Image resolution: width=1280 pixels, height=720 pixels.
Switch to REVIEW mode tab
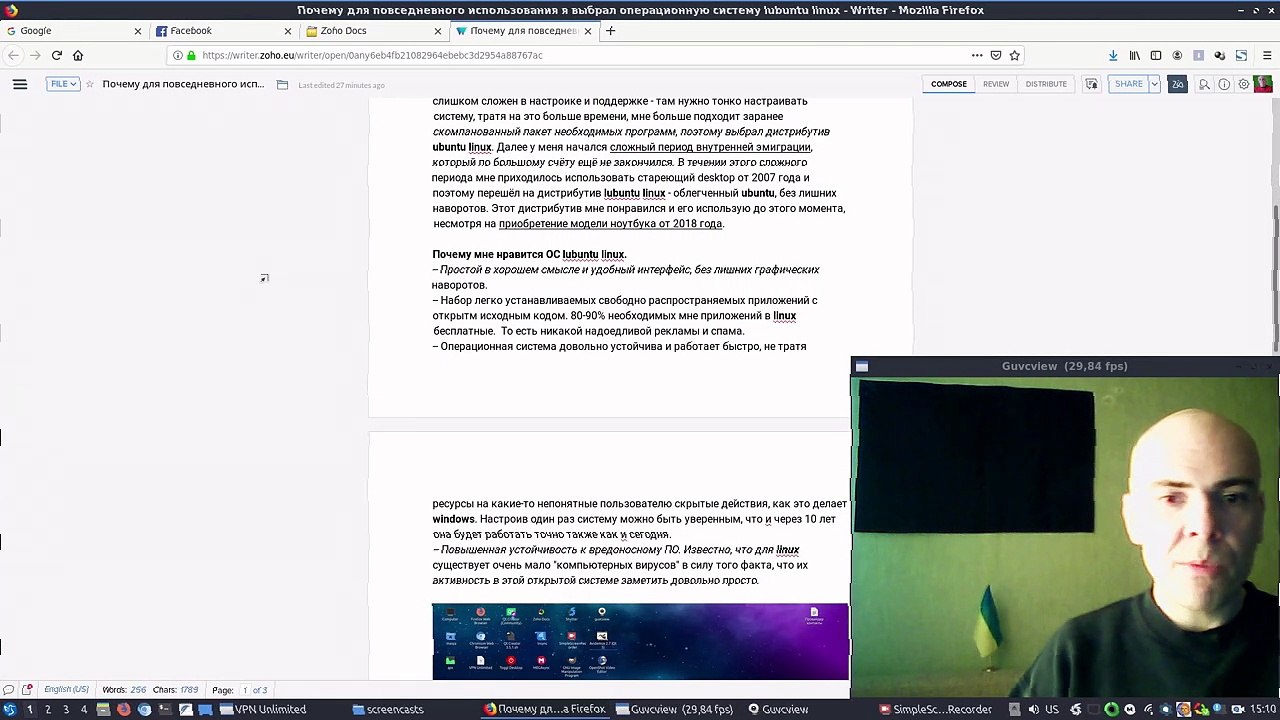tap(996, 84)
